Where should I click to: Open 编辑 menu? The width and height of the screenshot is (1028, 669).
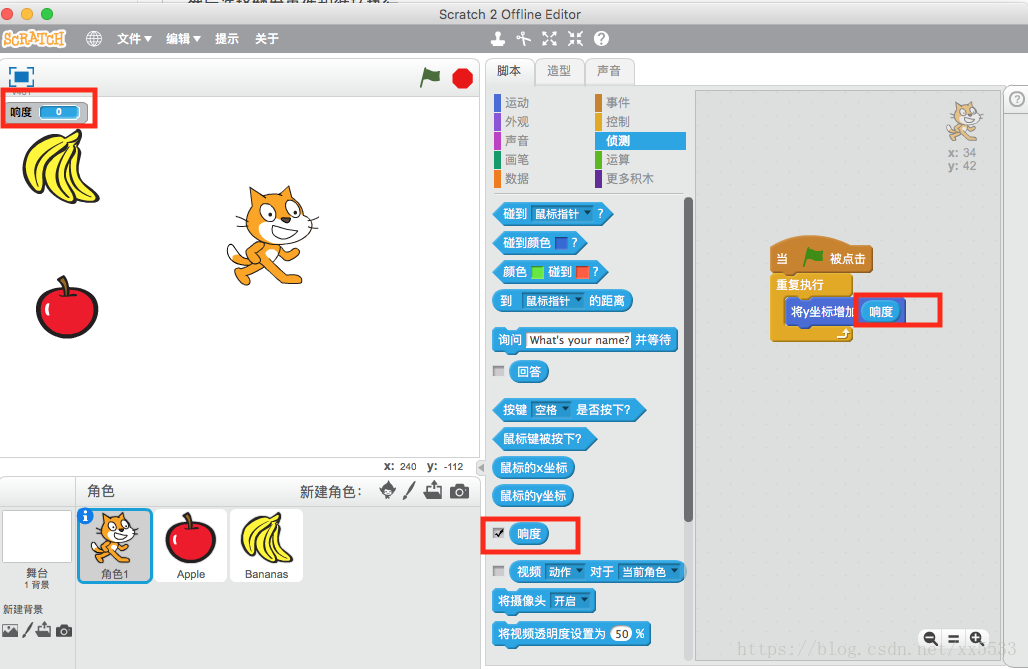183,39
